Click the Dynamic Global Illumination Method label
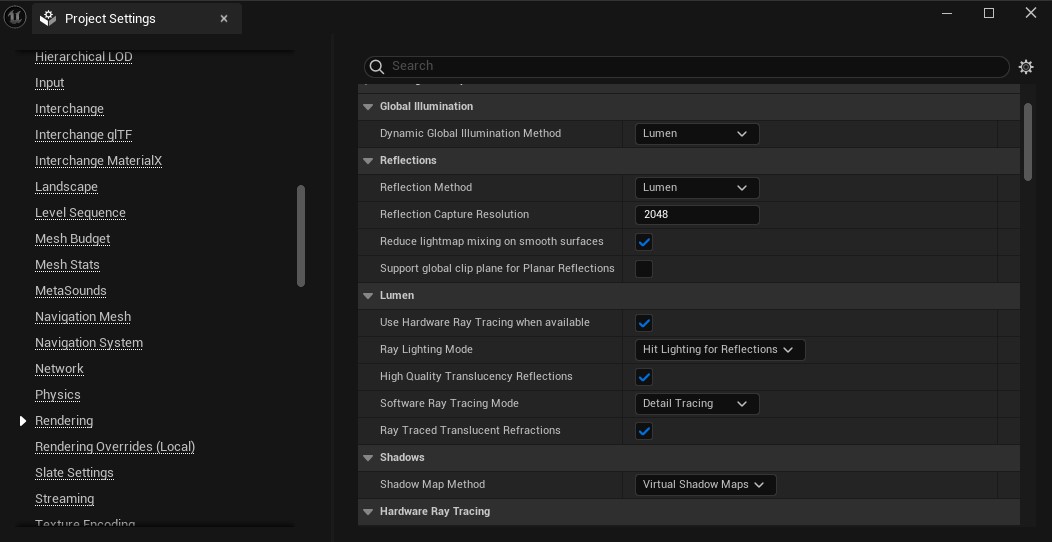Screen dimensions: 1052x542 click(470, 133)
